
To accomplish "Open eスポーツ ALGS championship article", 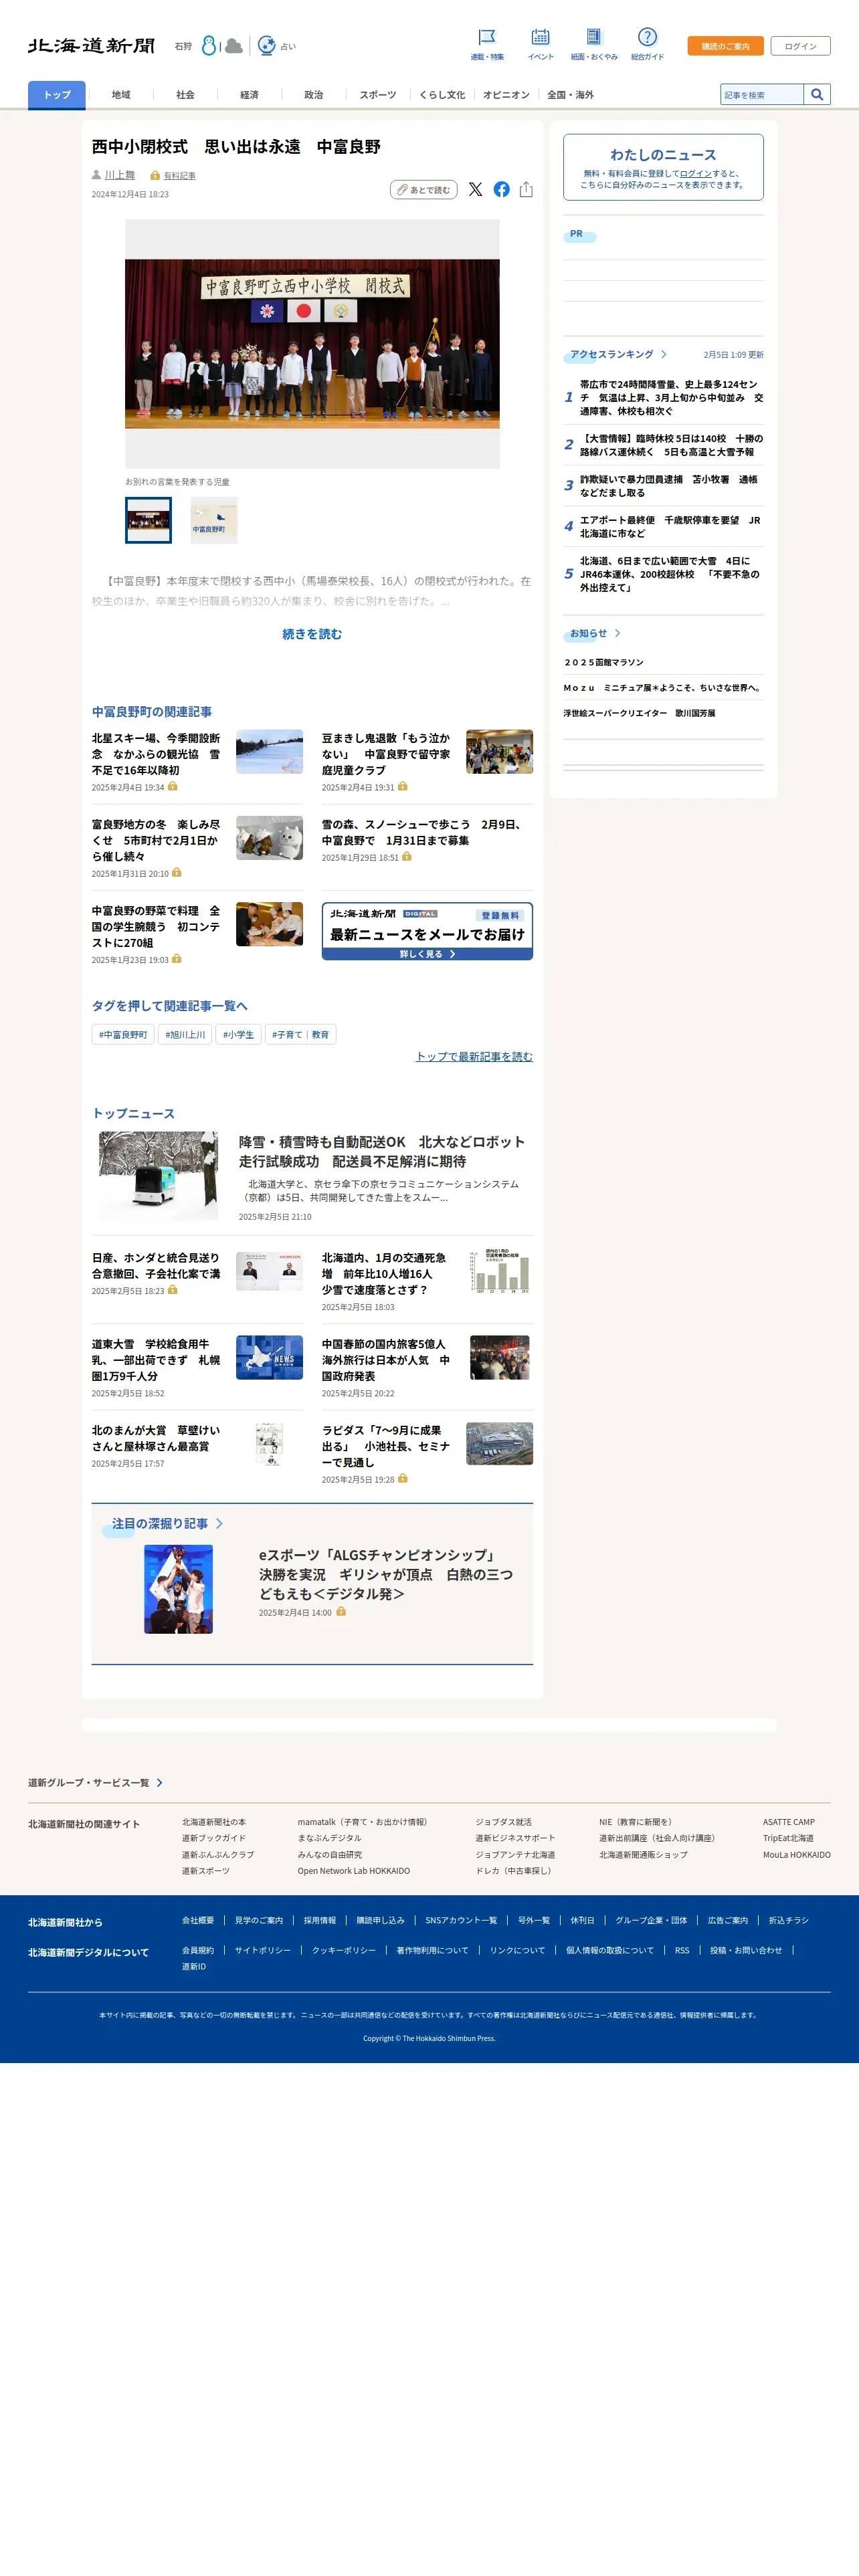I will pos(386,1574).
